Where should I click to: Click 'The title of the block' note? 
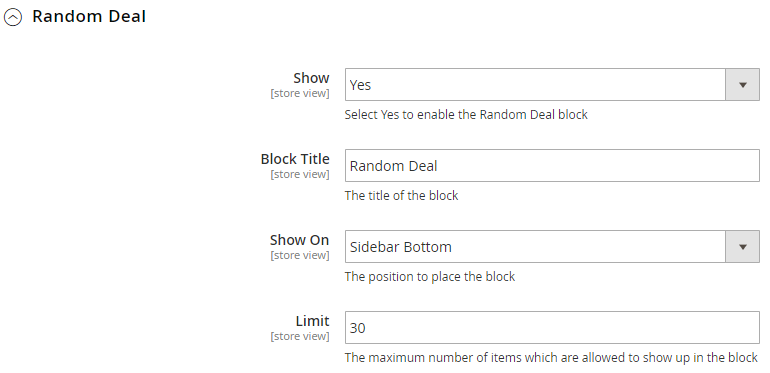point(401,196)
